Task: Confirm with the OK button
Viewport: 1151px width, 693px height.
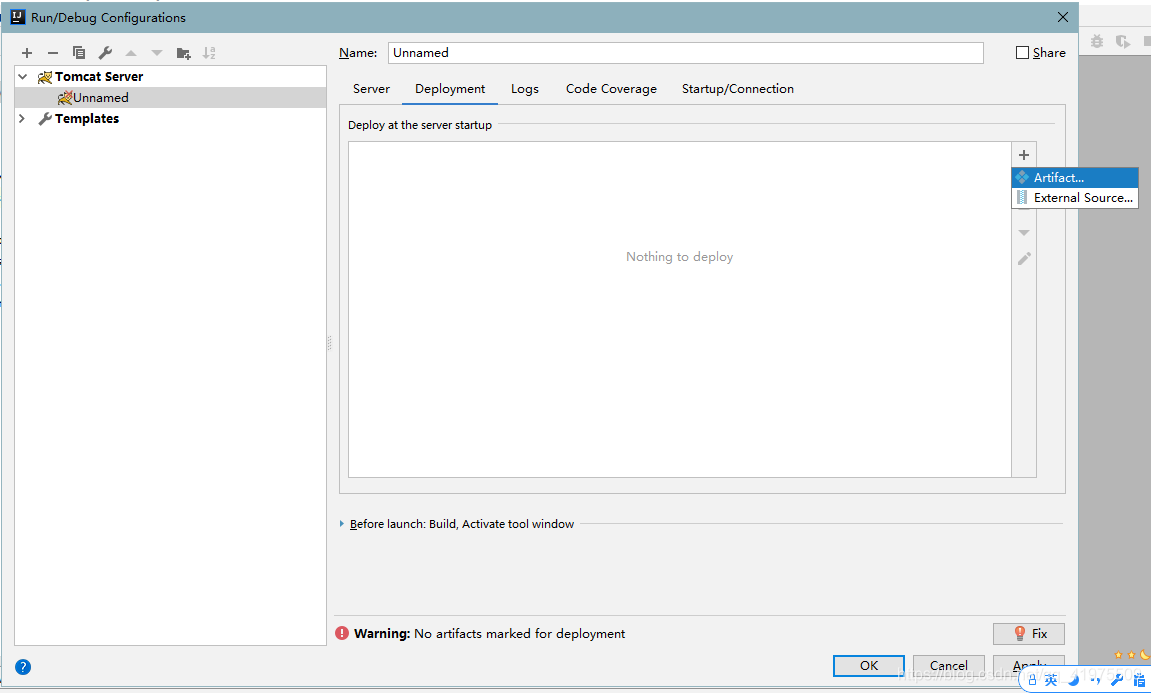Action: (x=868, y=665)
